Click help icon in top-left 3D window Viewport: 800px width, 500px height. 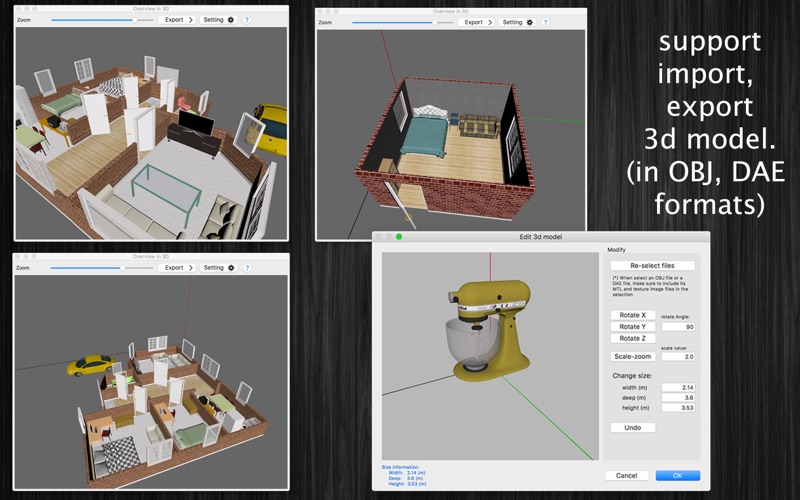coord(247,20)
